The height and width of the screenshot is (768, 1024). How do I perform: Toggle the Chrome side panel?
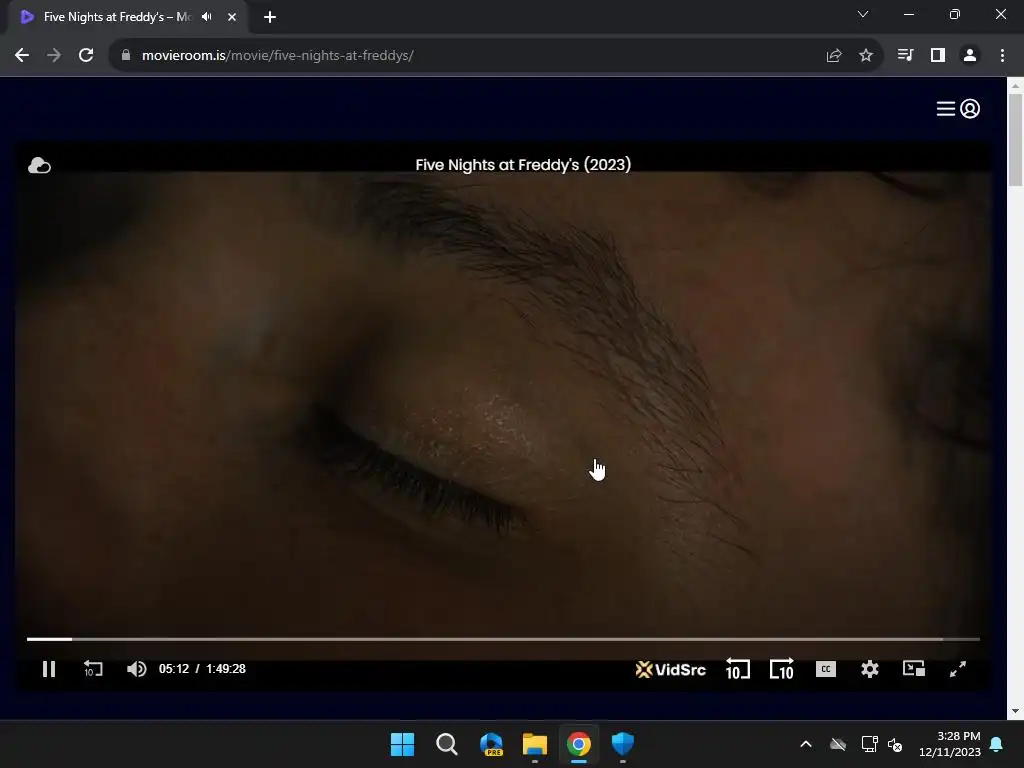coord(938,56)
